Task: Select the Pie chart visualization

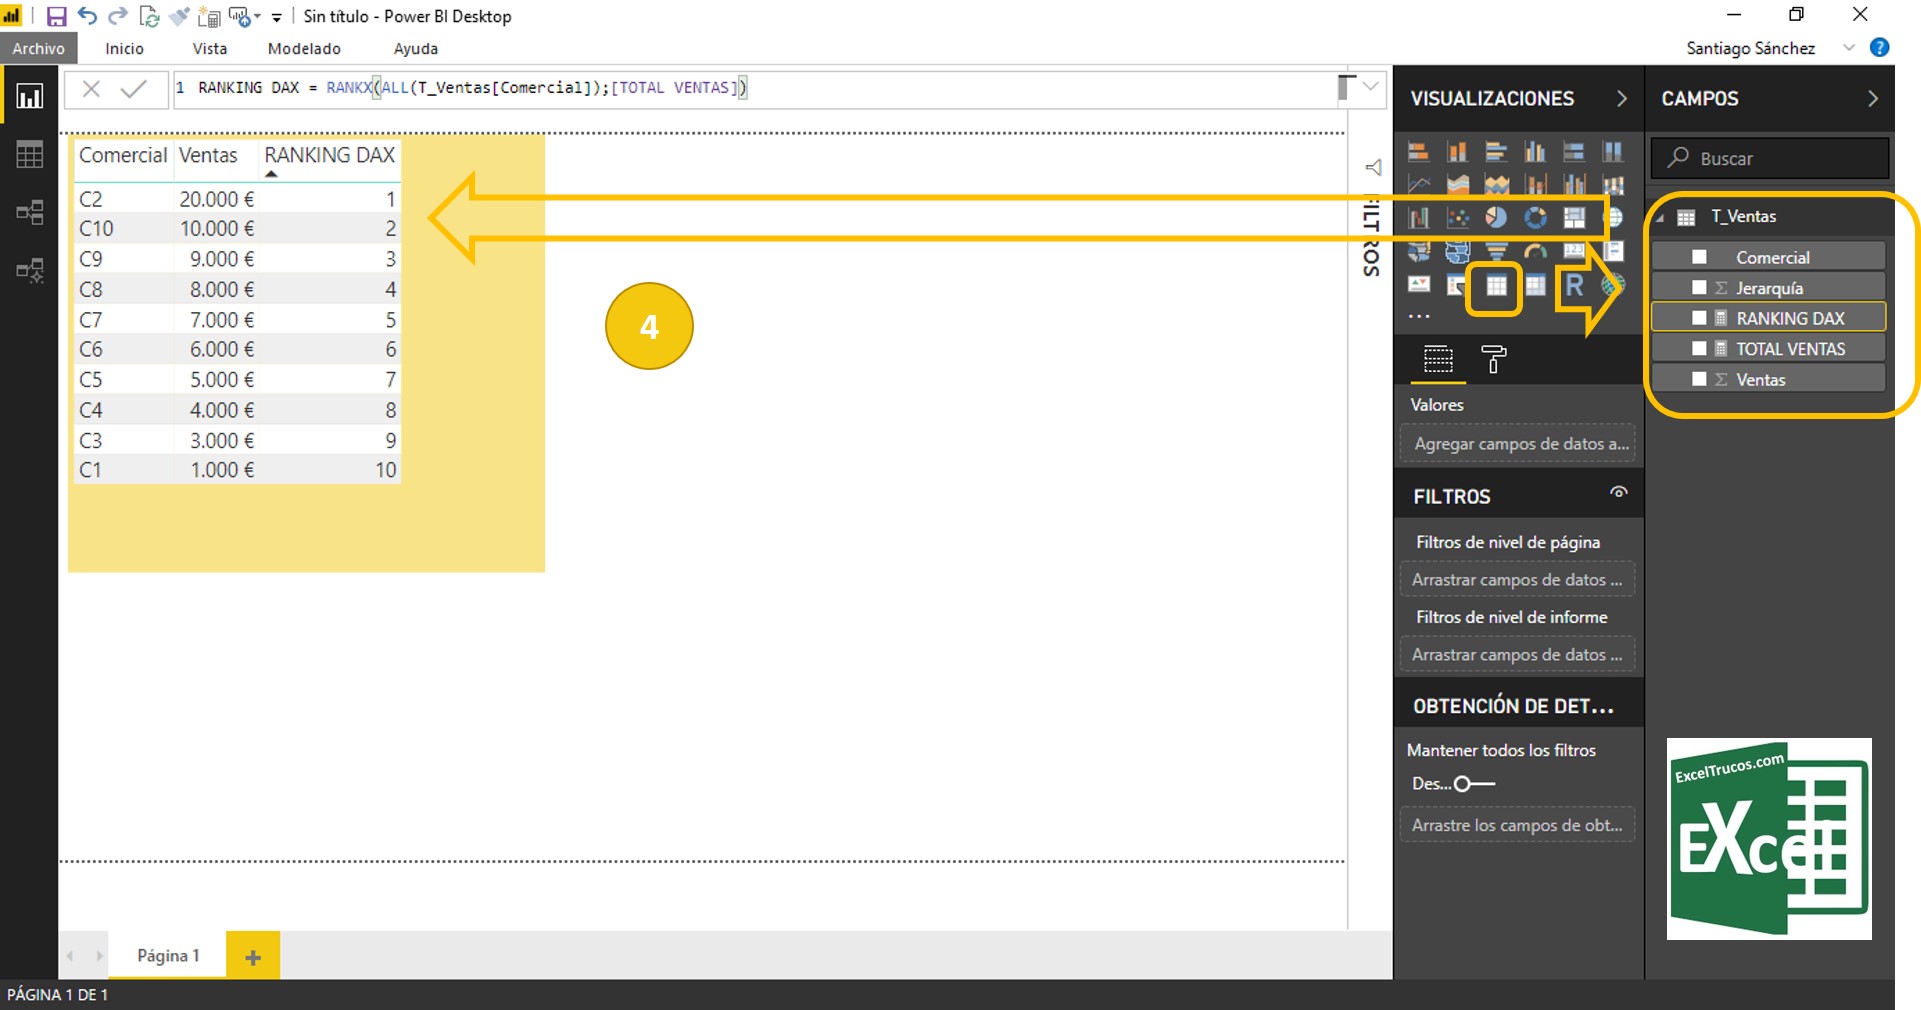Action: [1496, 216]
